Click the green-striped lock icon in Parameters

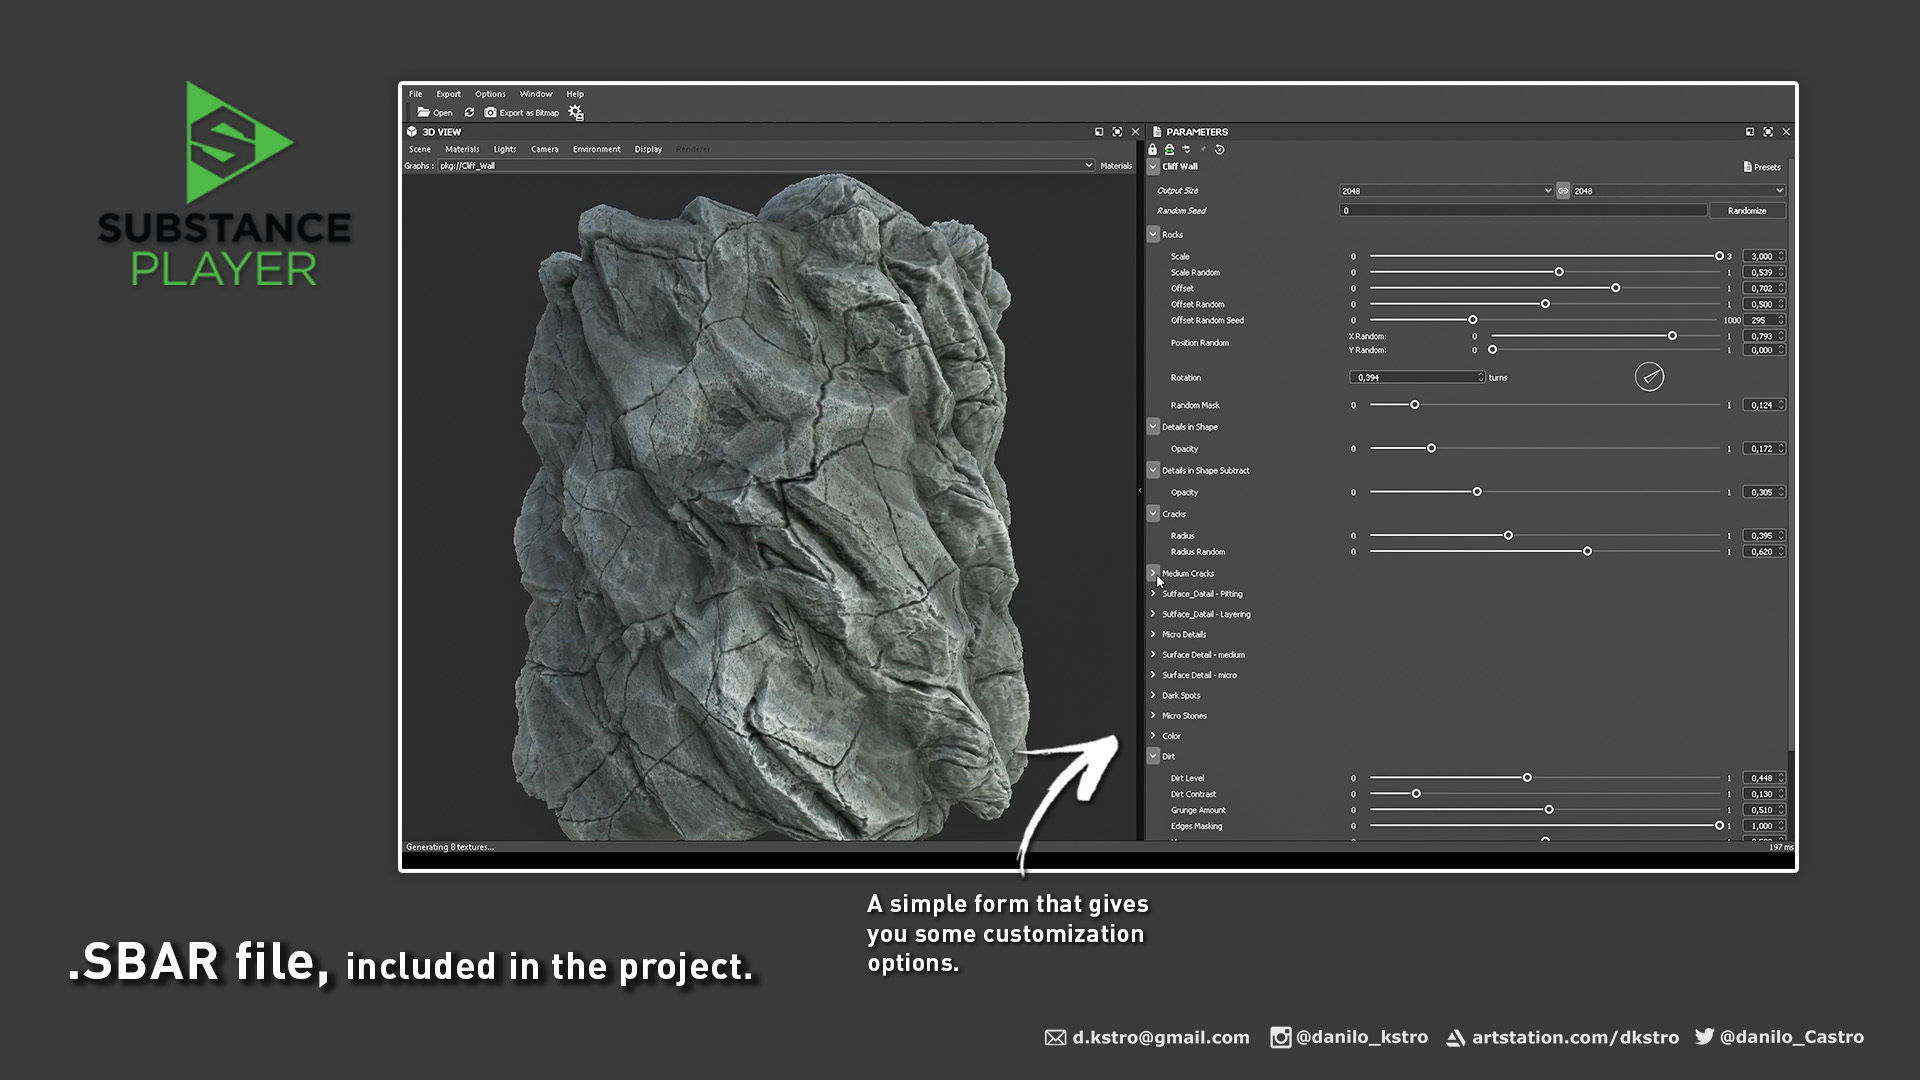coord(1169,150)
